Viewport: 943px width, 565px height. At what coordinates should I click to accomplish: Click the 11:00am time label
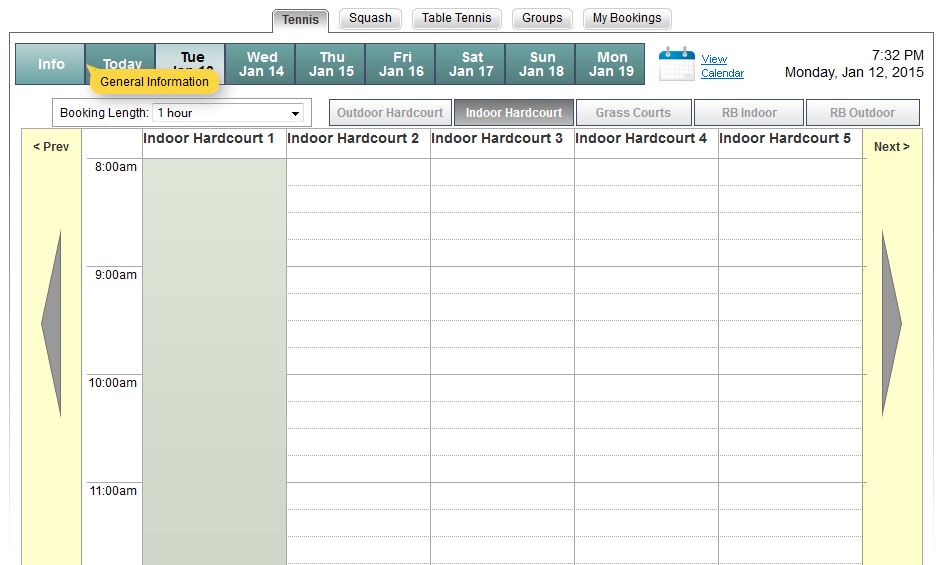coord(113,491)
